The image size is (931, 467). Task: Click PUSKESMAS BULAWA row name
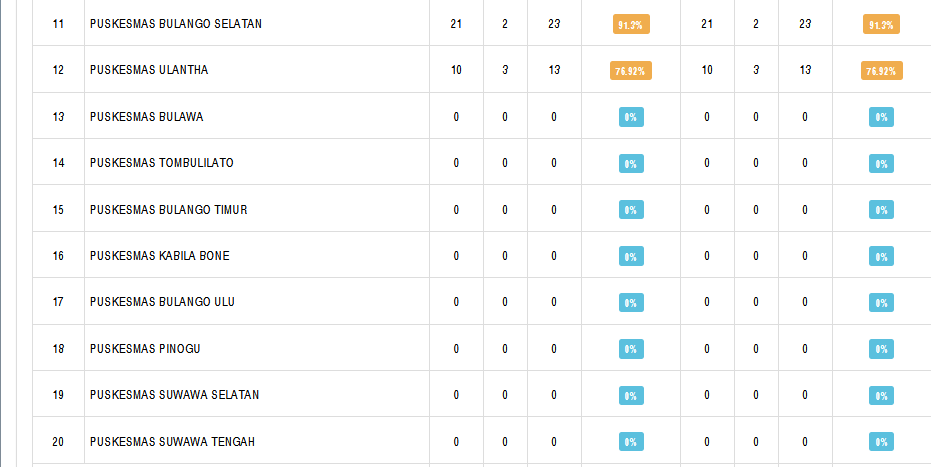coord(147,117)
